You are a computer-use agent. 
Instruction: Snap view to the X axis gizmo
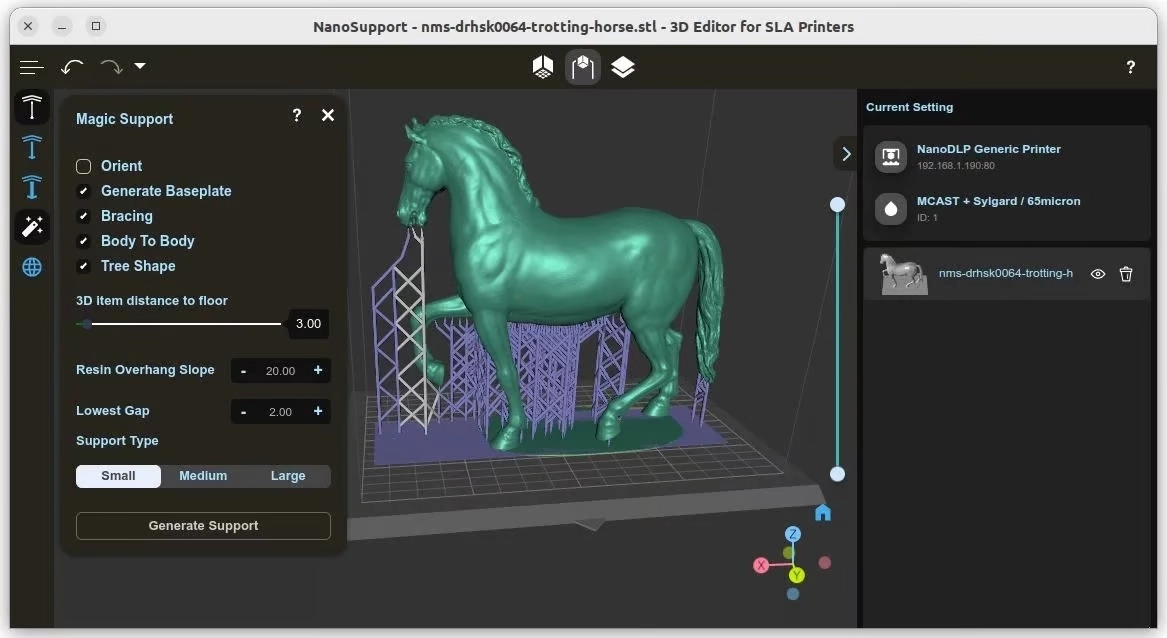pyautogui.click(x=761, y=566)
